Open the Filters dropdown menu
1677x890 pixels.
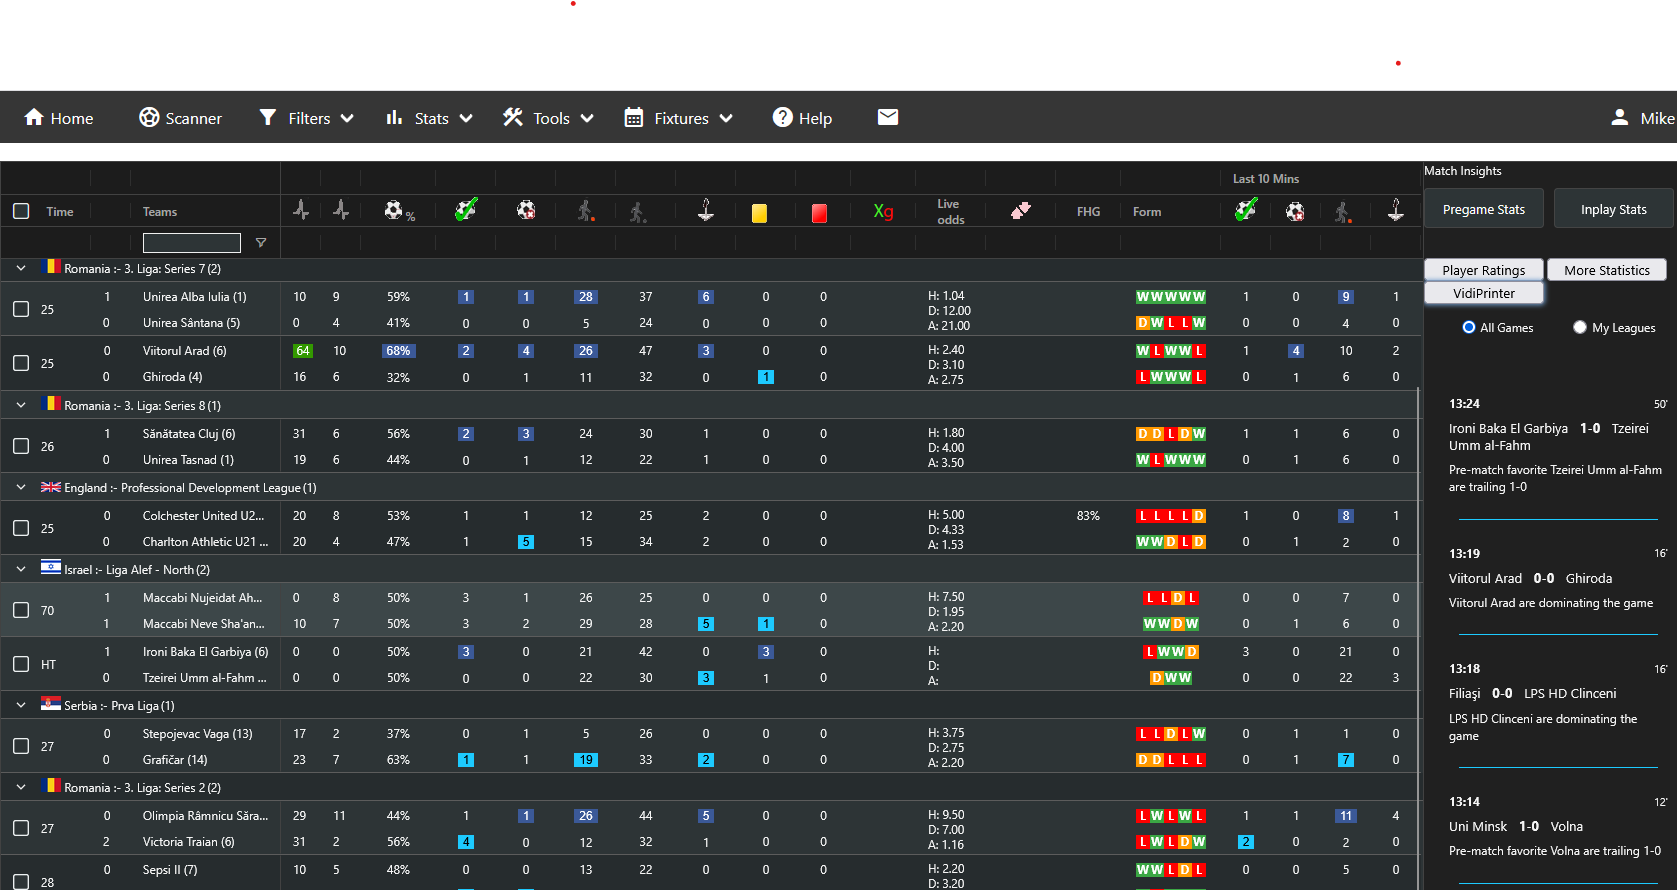point(307,118)
